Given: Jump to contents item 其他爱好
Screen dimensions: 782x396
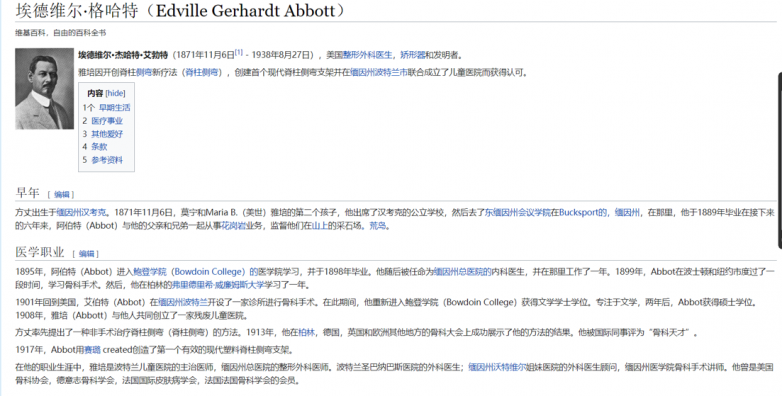Looking at the screenshot, I should (107, 134).
